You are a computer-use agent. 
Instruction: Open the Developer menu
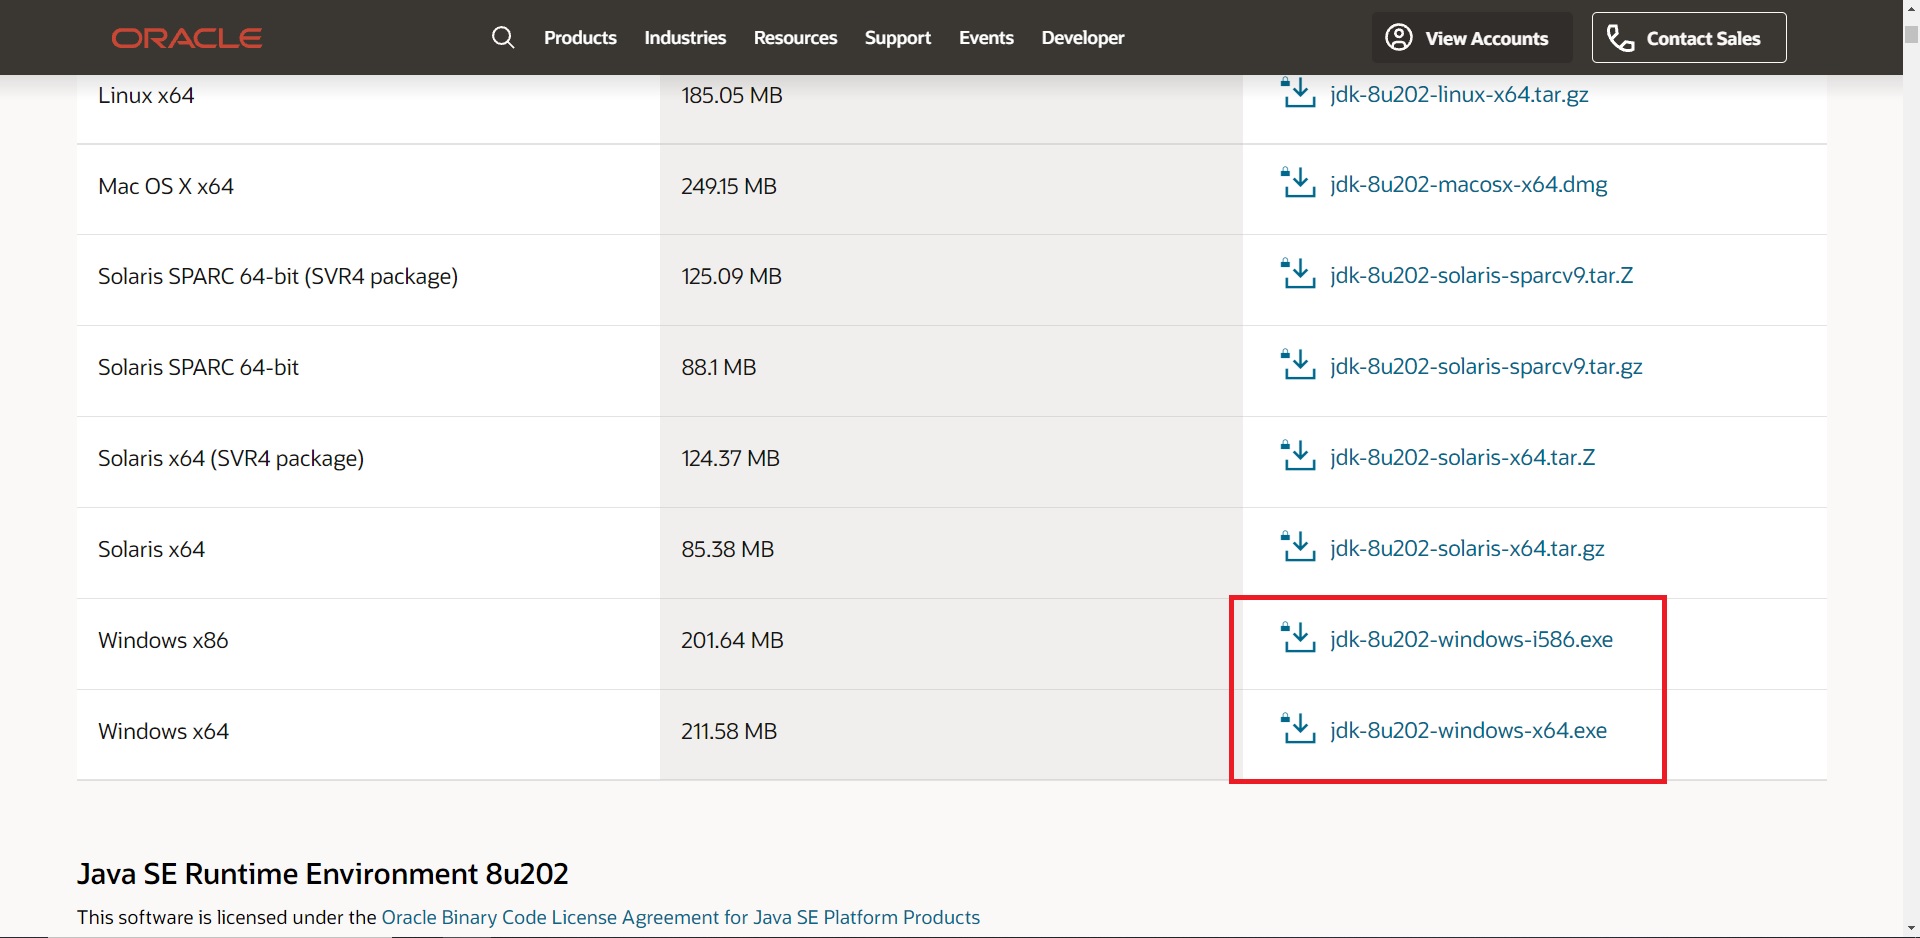(1083, 38)
